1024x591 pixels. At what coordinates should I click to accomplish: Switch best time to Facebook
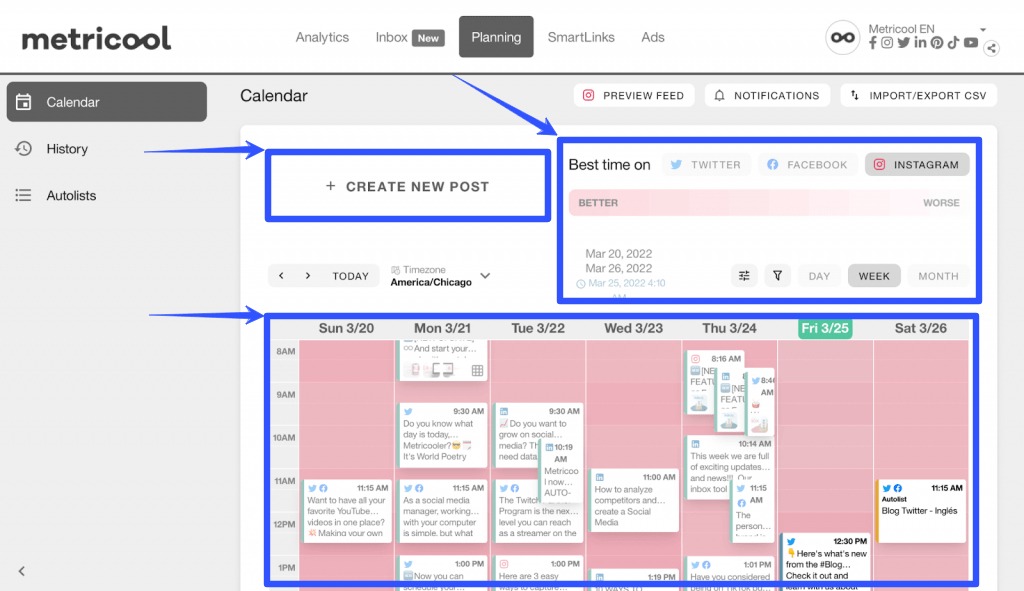[x=806, y=165]
